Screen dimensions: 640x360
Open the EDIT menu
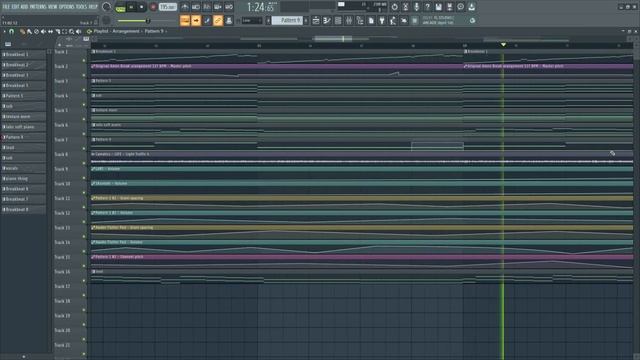(x=15, y=7)
